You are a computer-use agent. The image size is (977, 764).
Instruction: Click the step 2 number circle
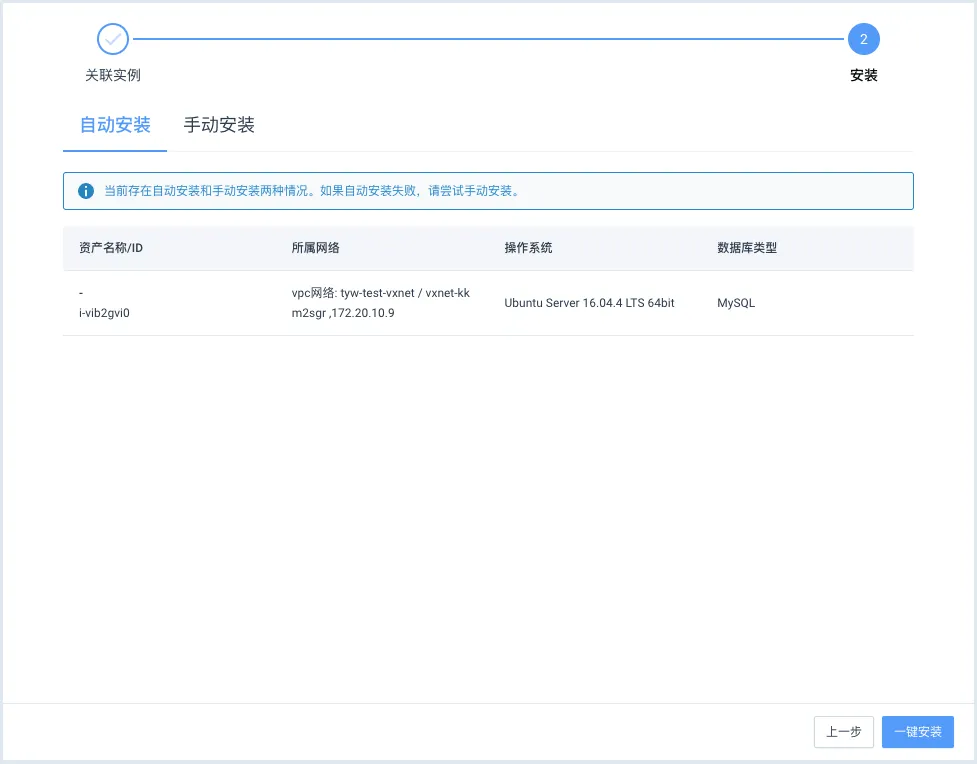point(863,40)
